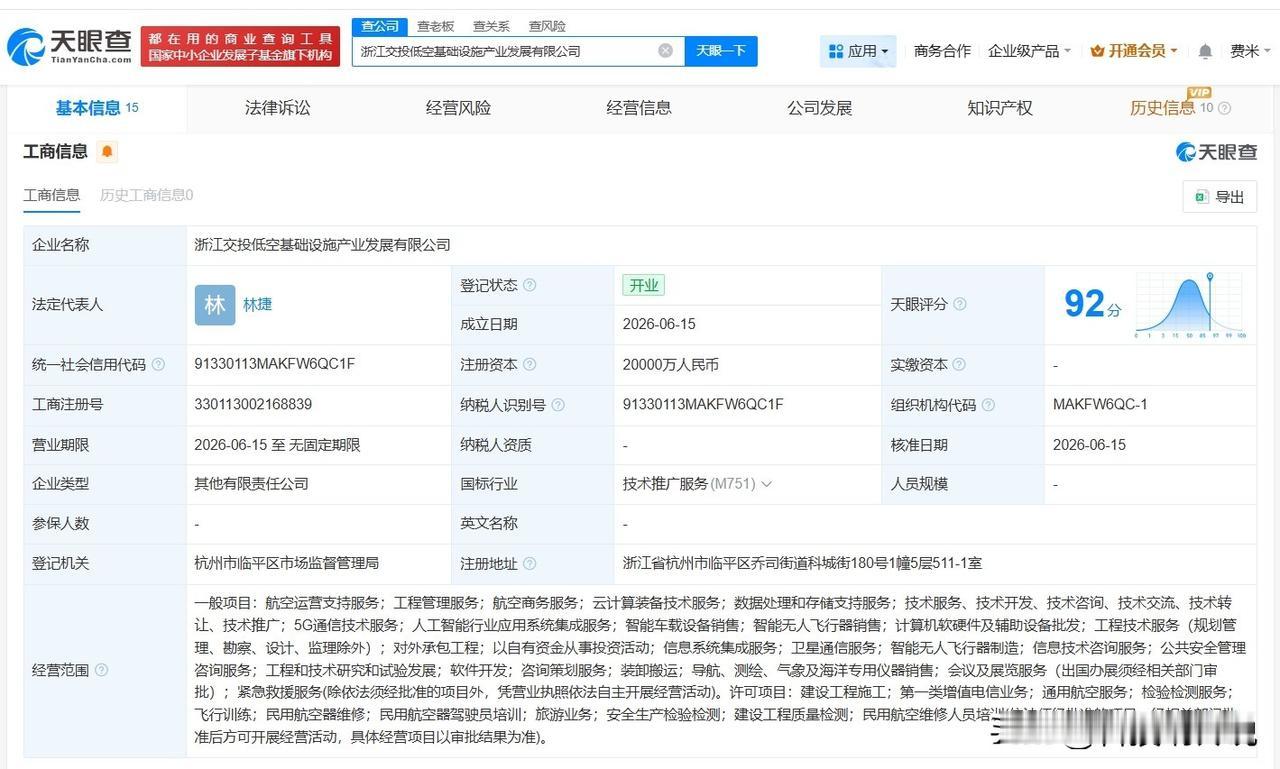Click the 成立日期 value 2026-06-15
Image resolution: width=1280 pixels, height=769 pixels.
point(659,324)
